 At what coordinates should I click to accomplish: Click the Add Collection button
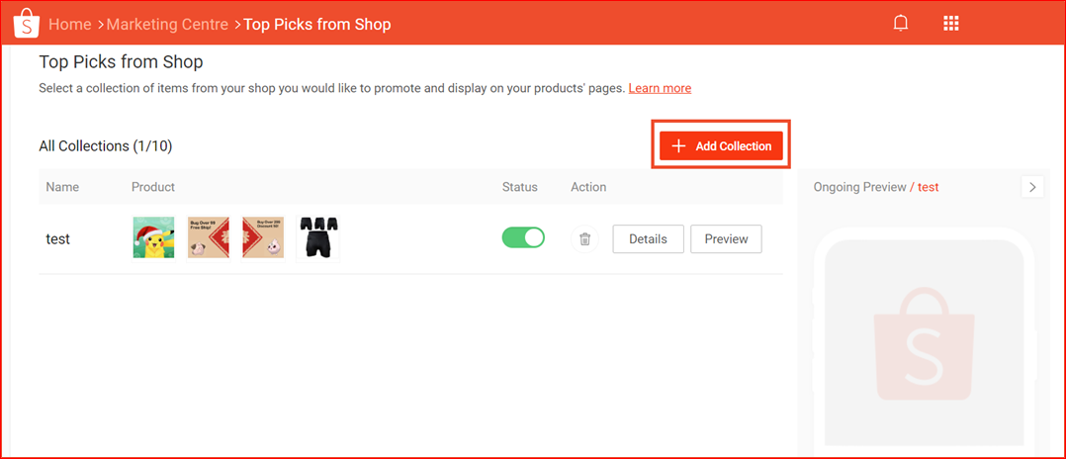pyautogui.click(x=721, y=146)
